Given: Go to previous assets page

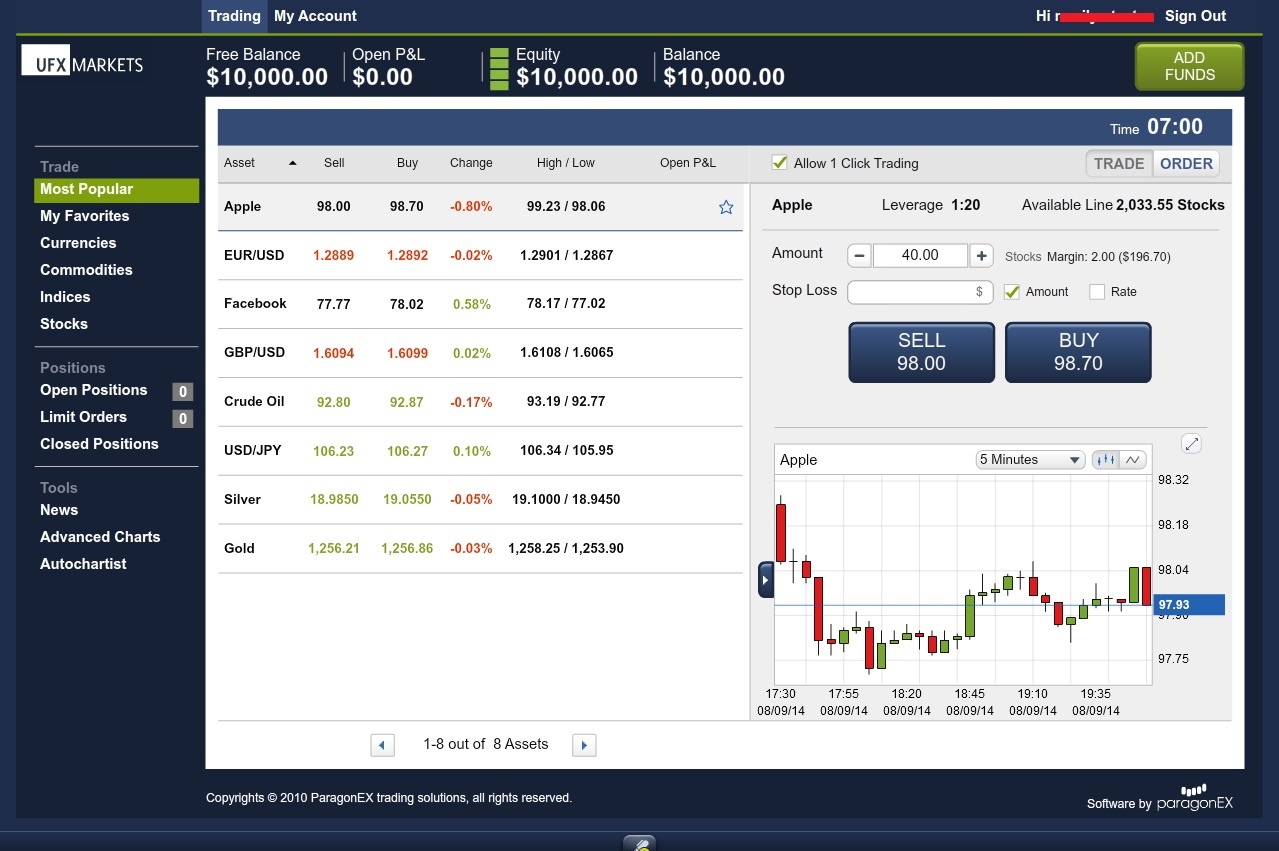Looking at the screenshot, I should click(382, 745).
